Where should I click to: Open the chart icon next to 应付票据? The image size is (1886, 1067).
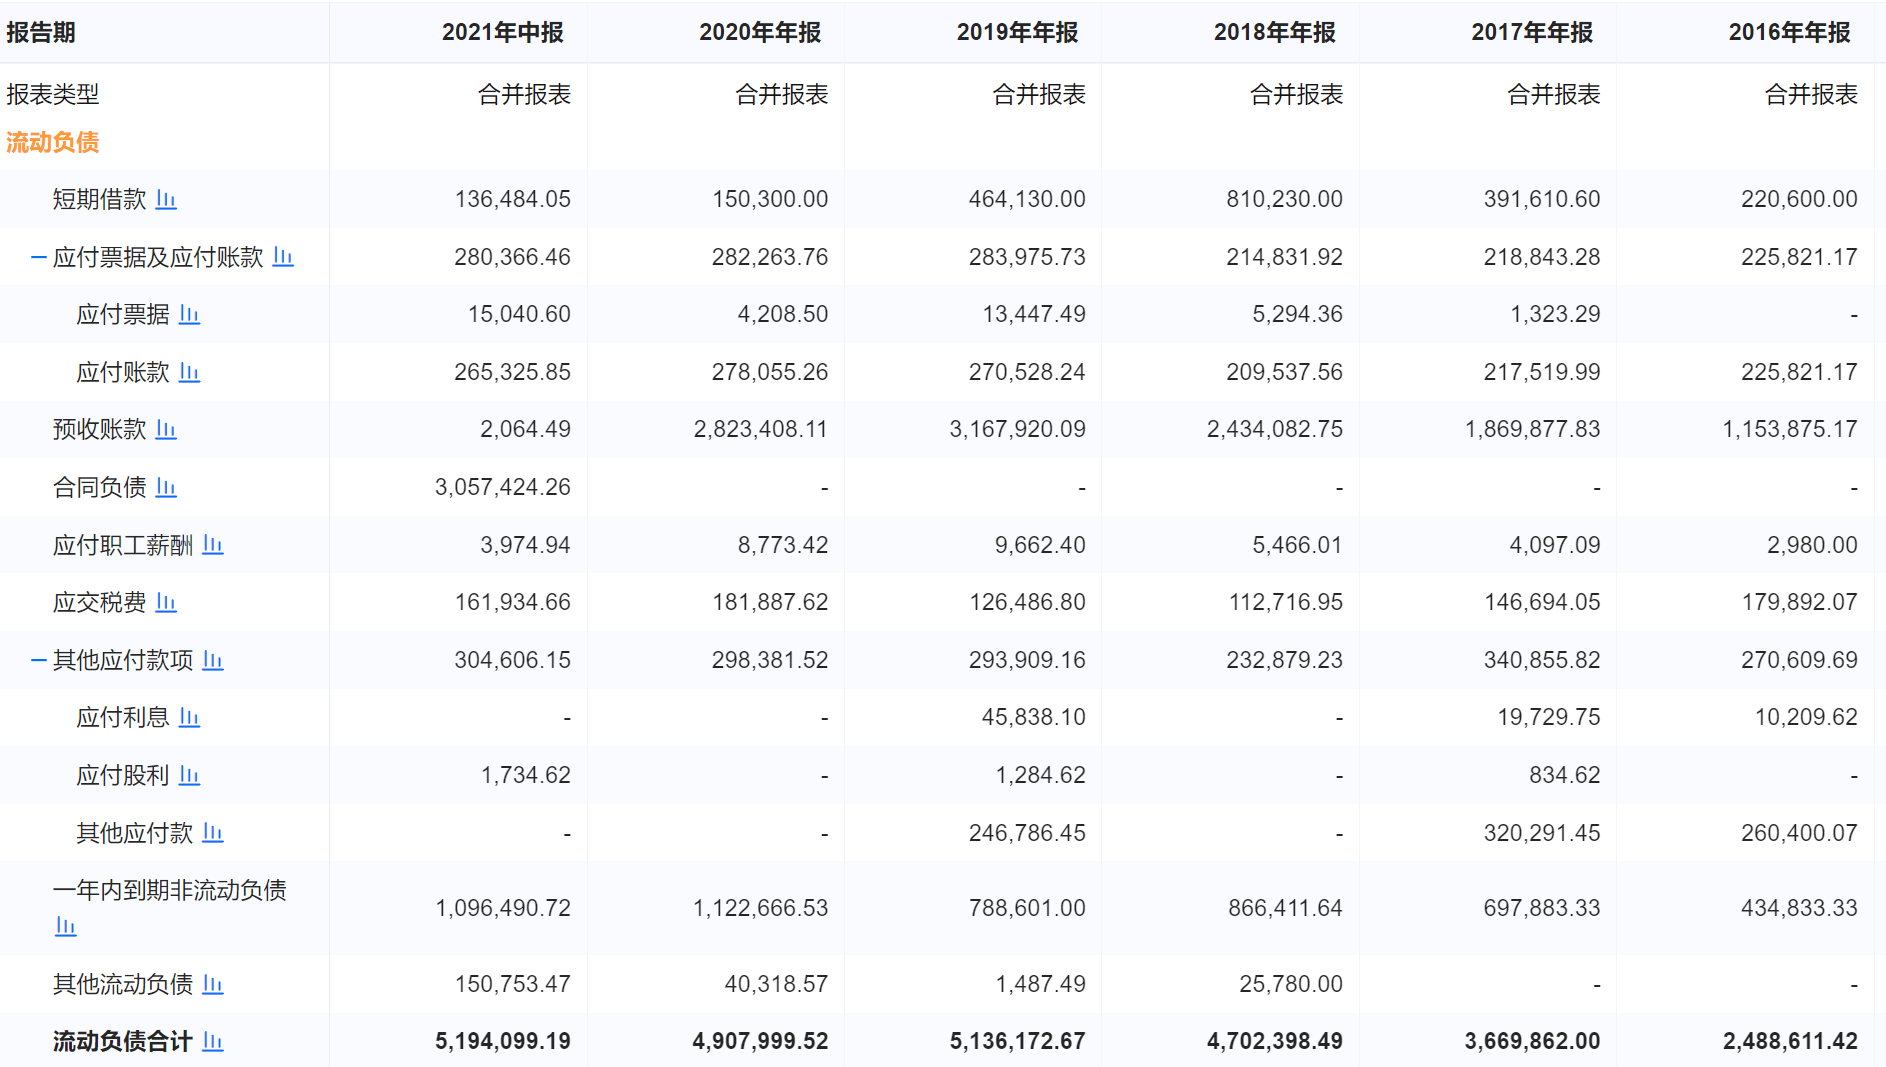(190, 314)
